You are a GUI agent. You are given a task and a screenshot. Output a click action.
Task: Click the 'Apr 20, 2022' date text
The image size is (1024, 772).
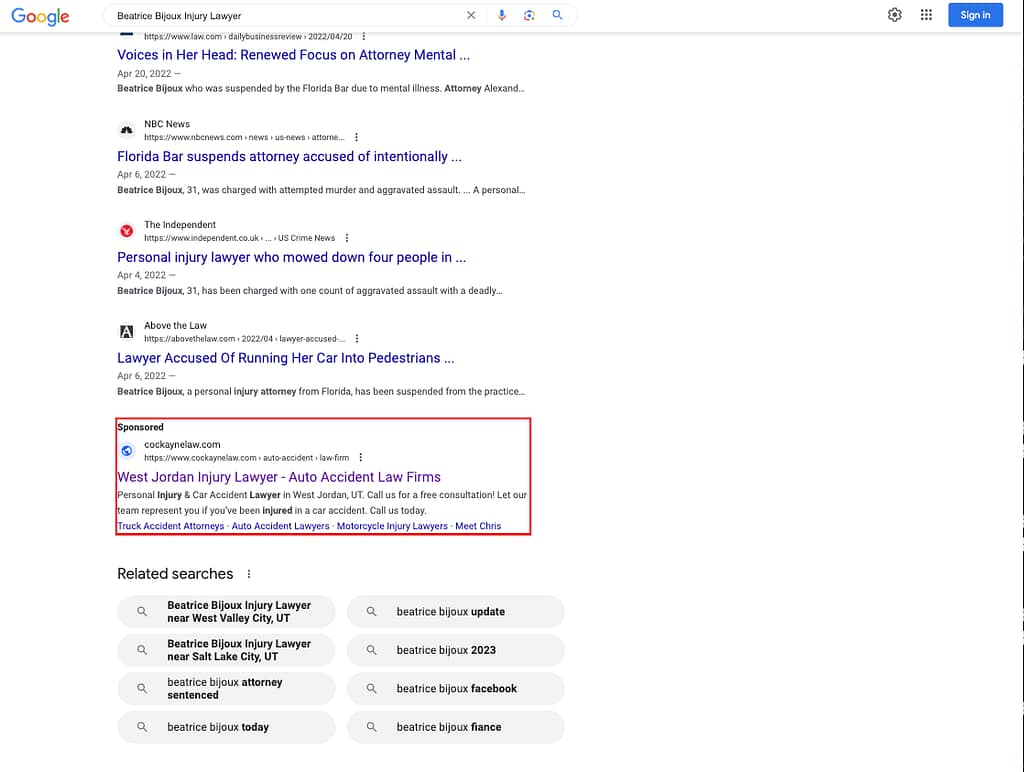click(144, 74)
